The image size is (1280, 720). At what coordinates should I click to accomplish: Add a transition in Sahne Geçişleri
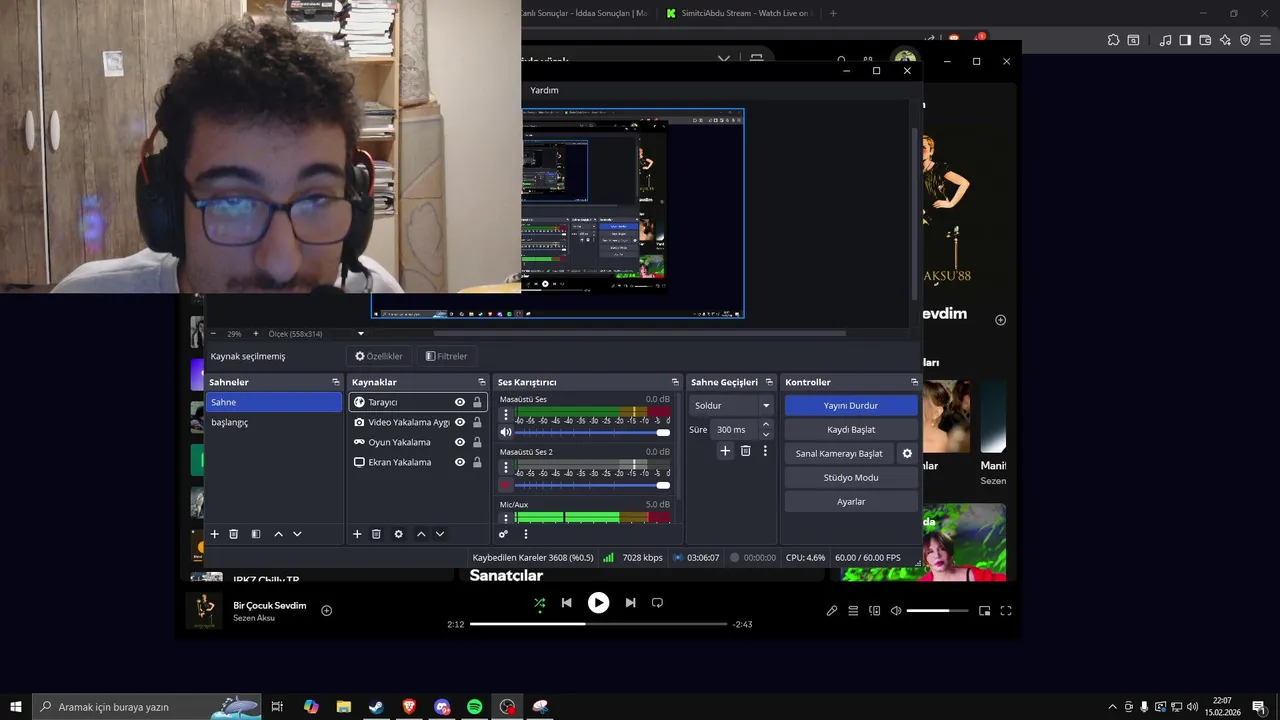click(x=725, y=451)
